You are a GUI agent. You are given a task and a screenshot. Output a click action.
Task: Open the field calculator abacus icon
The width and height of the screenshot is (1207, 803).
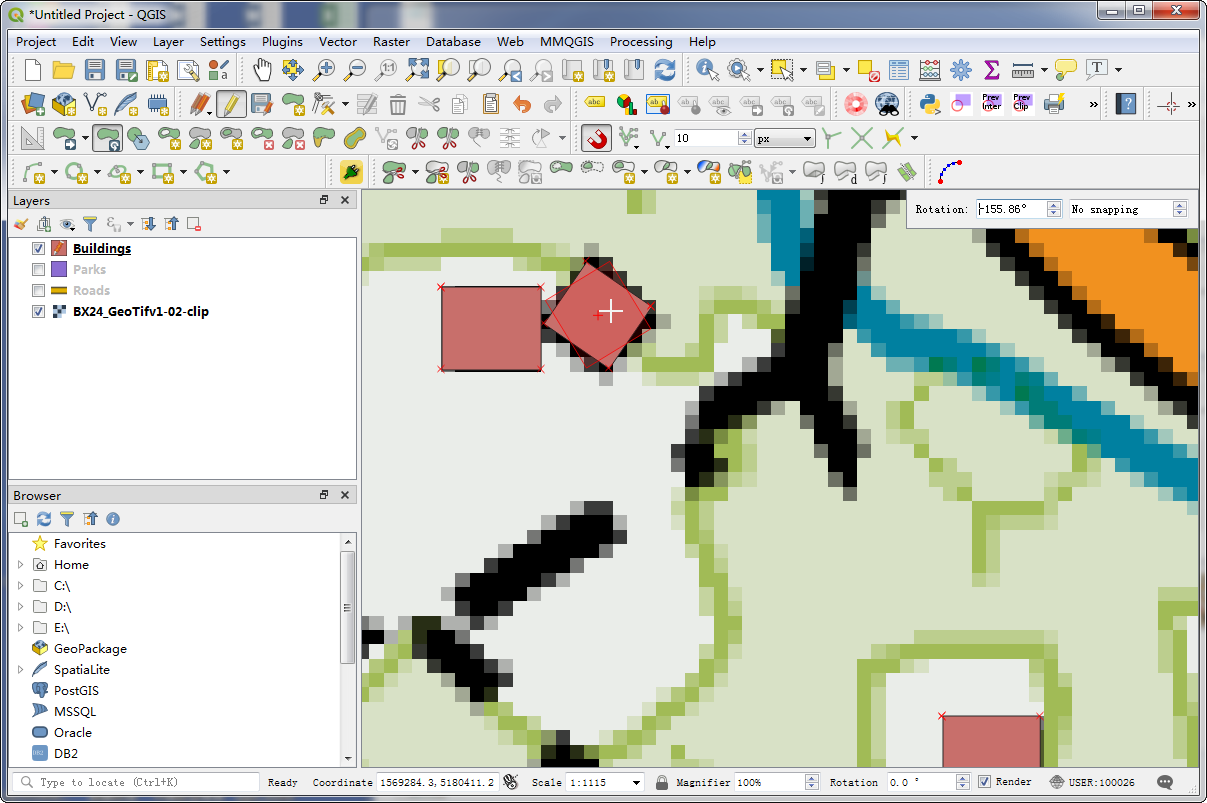point(930,70)
